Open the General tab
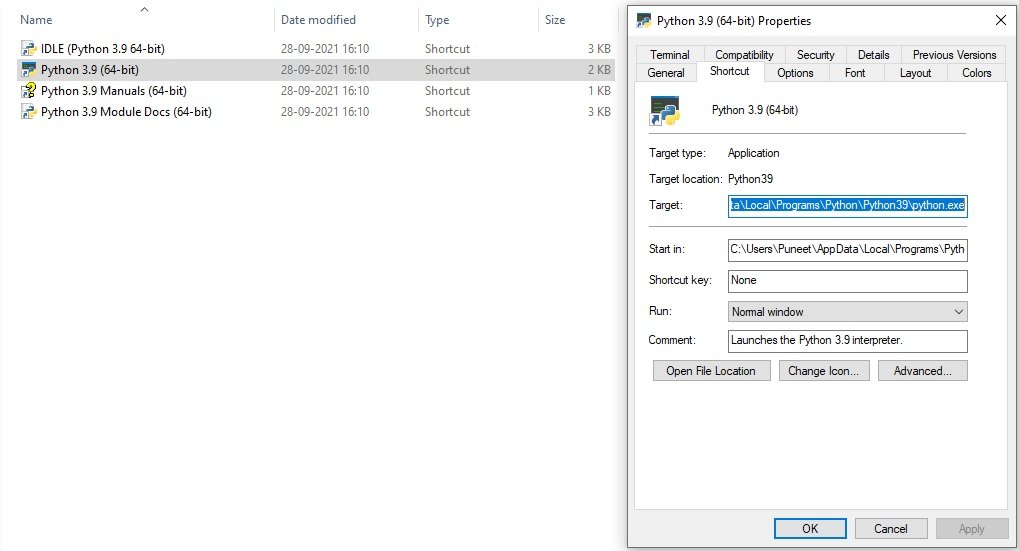 [x=665, y=73]
